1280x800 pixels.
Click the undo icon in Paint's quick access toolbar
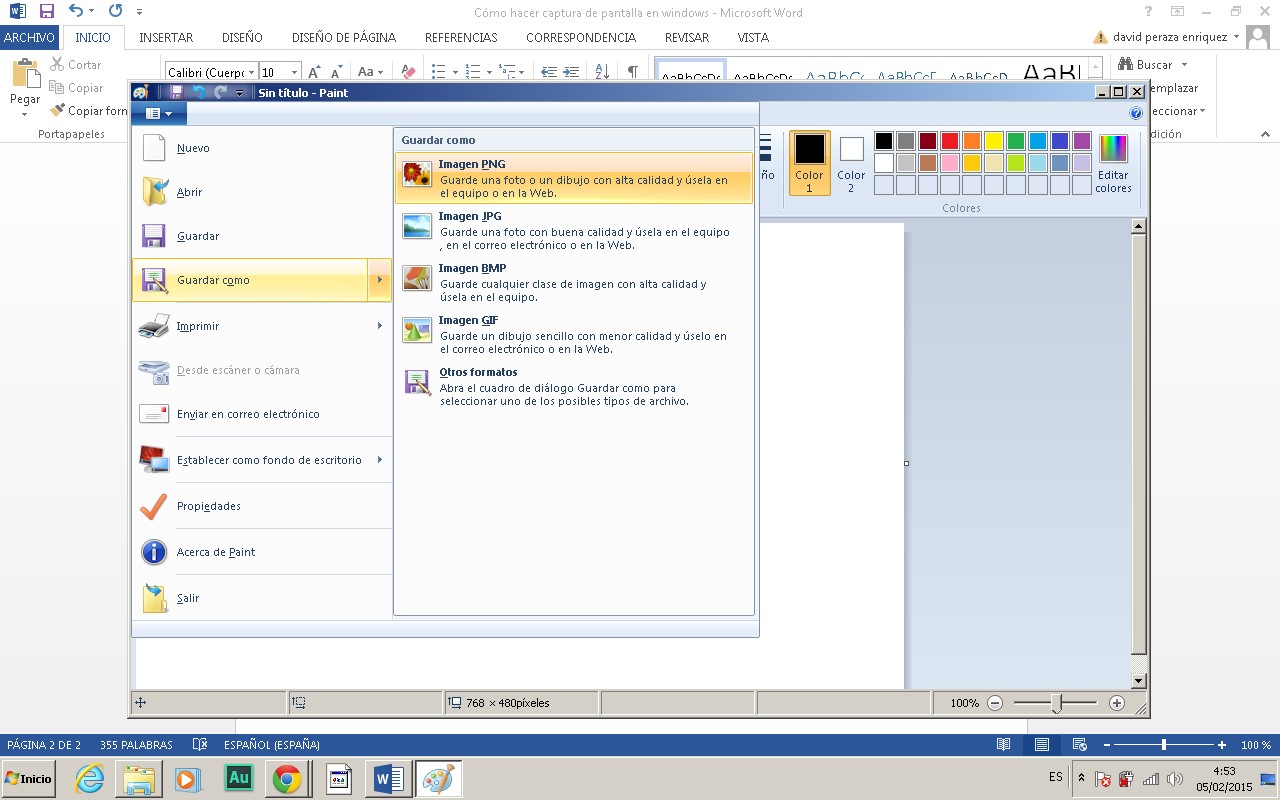point(199,92)
